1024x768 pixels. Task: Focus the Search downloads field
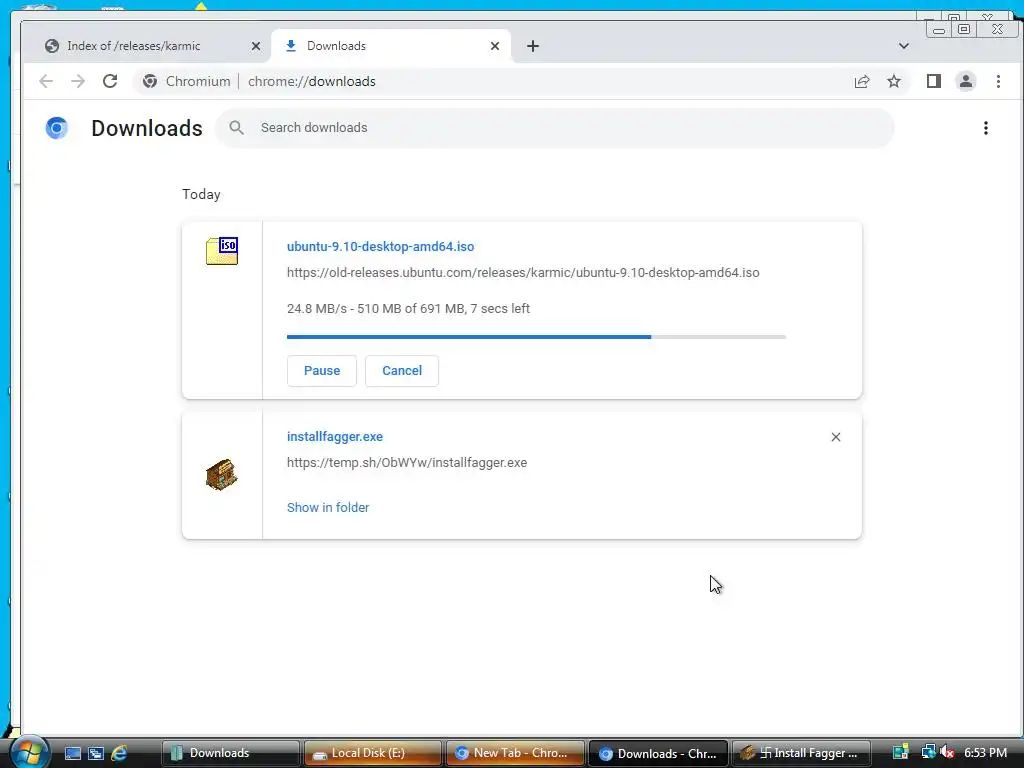554,128
